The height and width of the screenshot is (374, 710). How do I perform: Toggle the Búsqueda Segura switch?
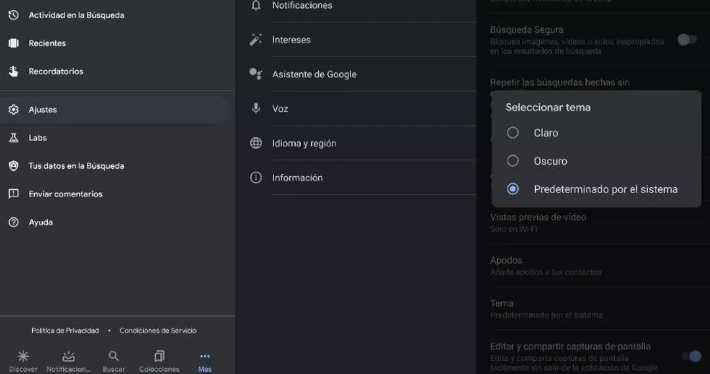pos(687,40)
